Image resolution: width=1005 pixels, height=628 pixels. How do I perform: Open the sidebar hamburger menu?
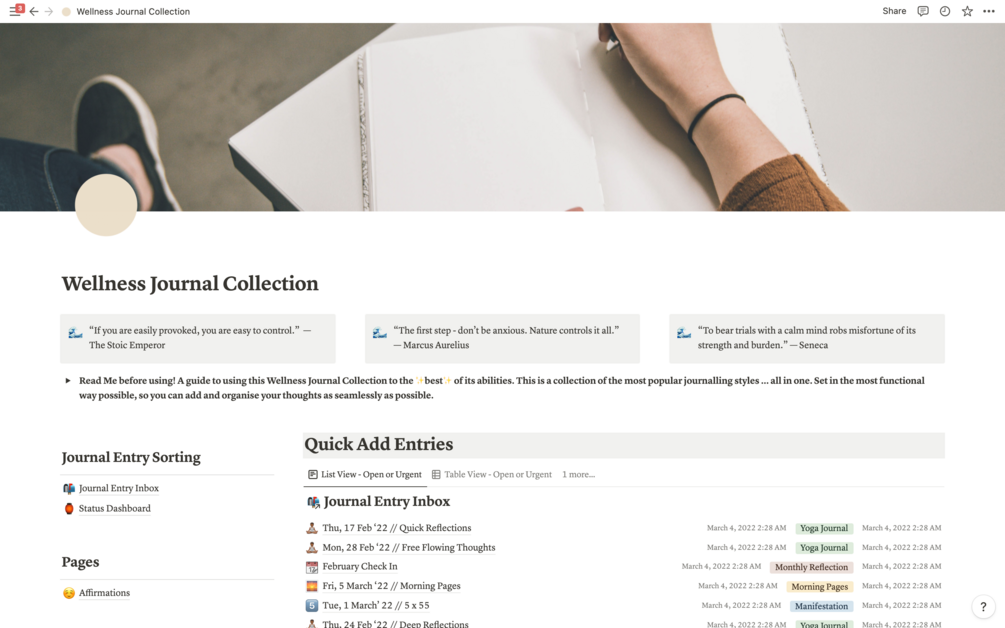tap(15, 11)
